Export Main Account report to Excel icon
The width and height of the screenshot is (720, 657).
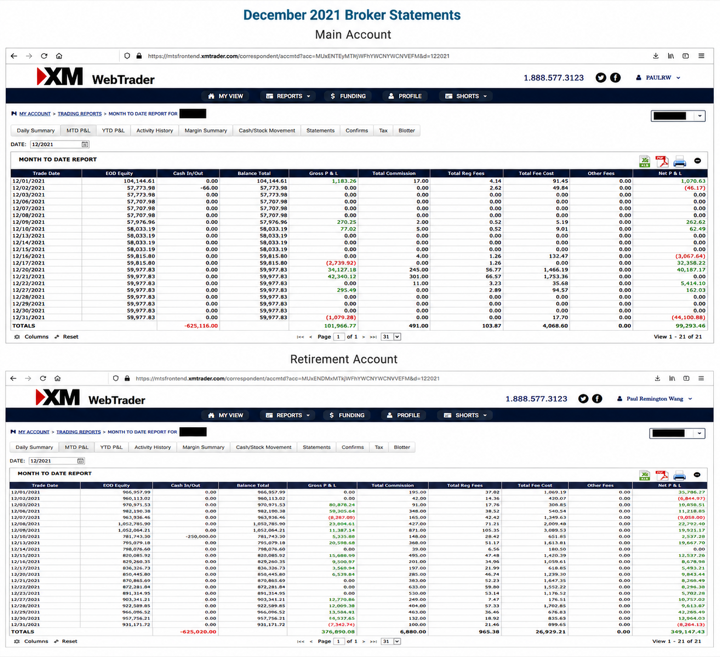[x=645, y=161]
